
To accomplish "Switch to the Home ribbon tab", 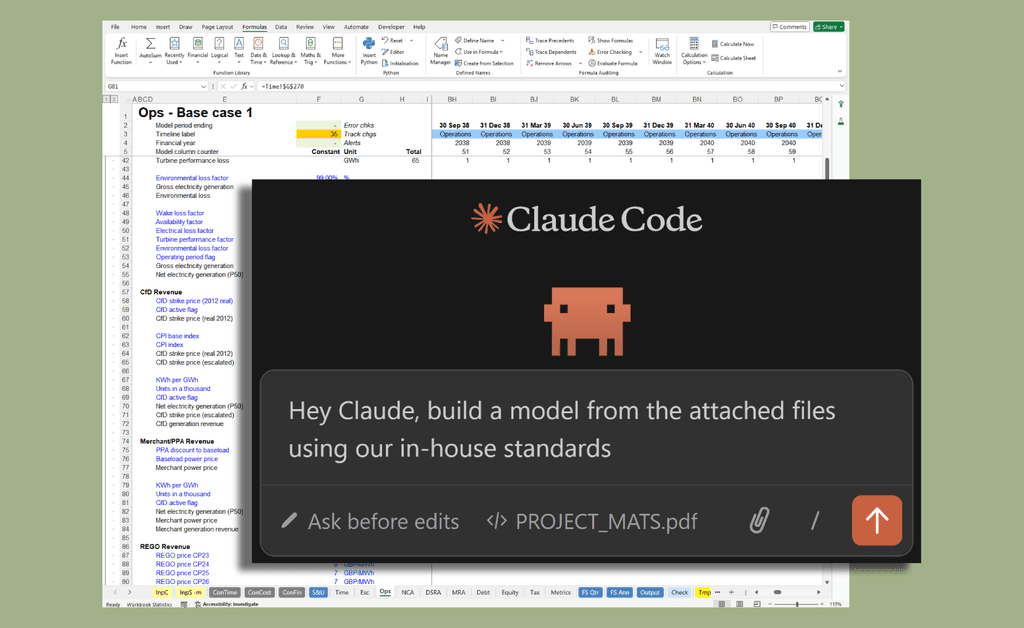I will pyautogui.click(x=138, y=27).
